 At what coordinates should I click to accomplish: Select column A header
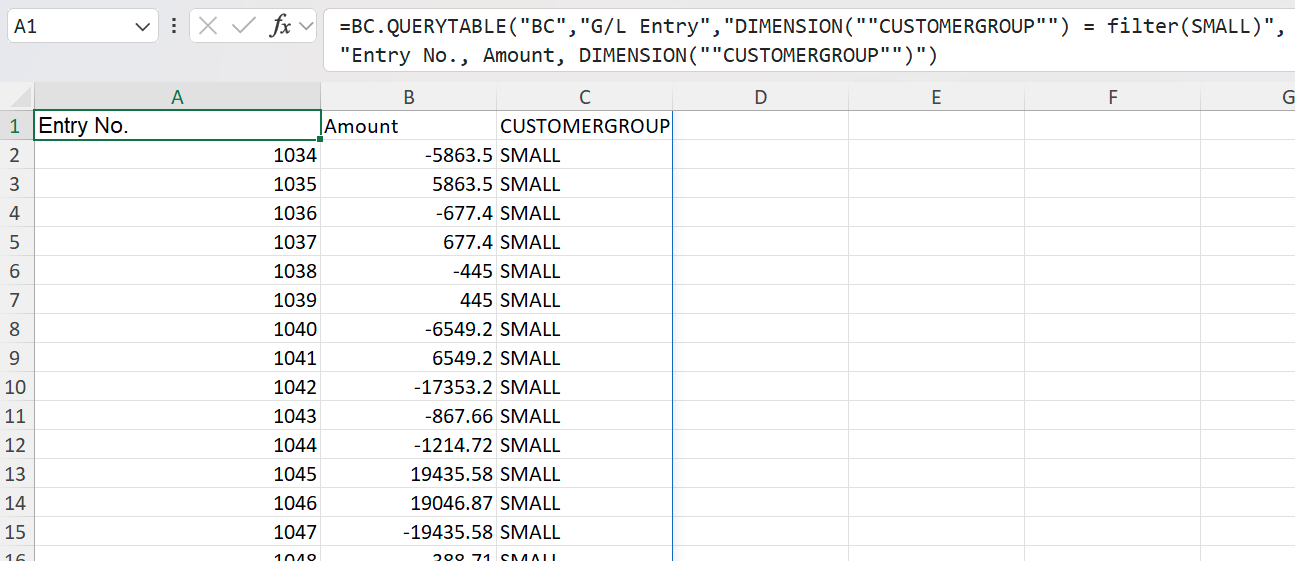pyautogui.click(x=177, y=97)
